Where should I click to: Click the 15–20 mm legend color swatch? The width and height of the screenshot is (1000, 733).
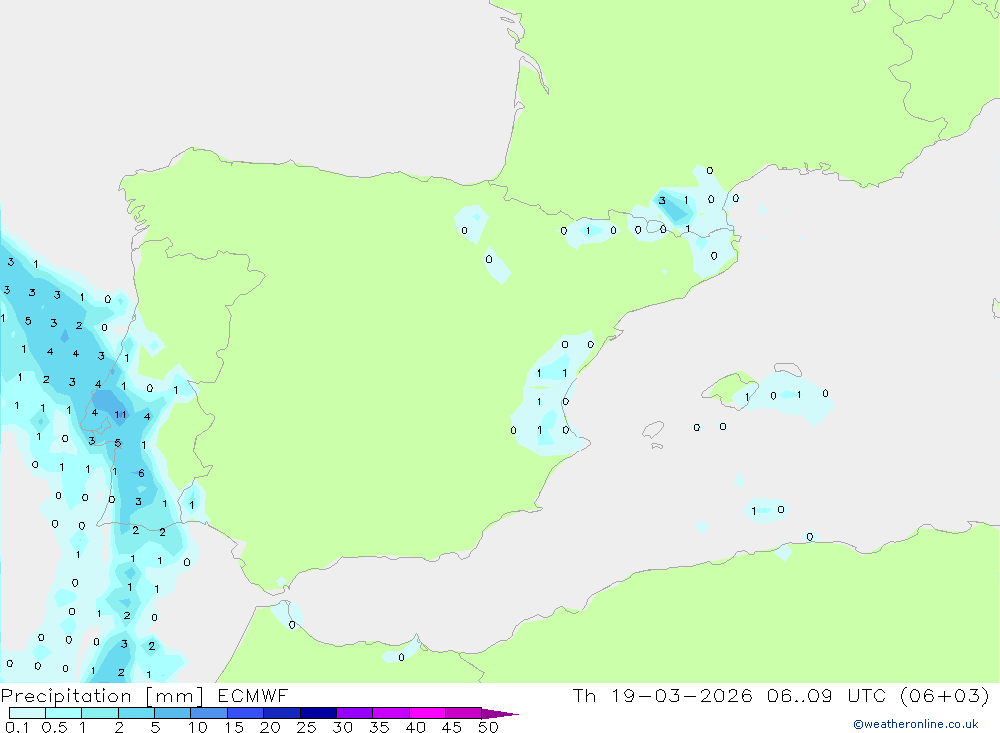tap(245, 713)
